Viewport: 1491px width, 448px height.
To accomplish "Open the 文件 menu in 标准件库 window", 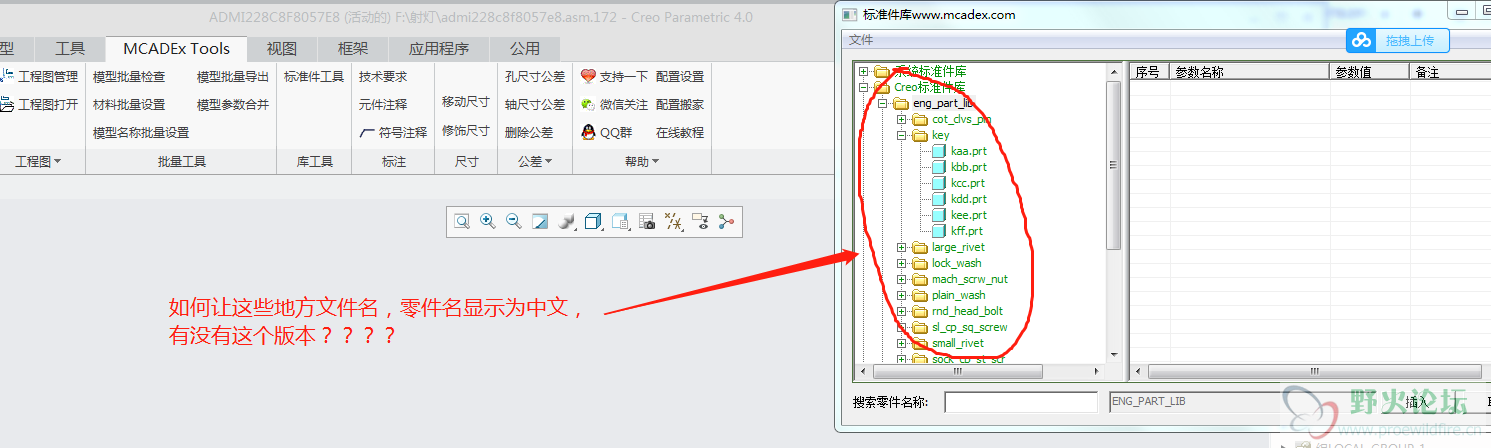I will pos(861,40).
